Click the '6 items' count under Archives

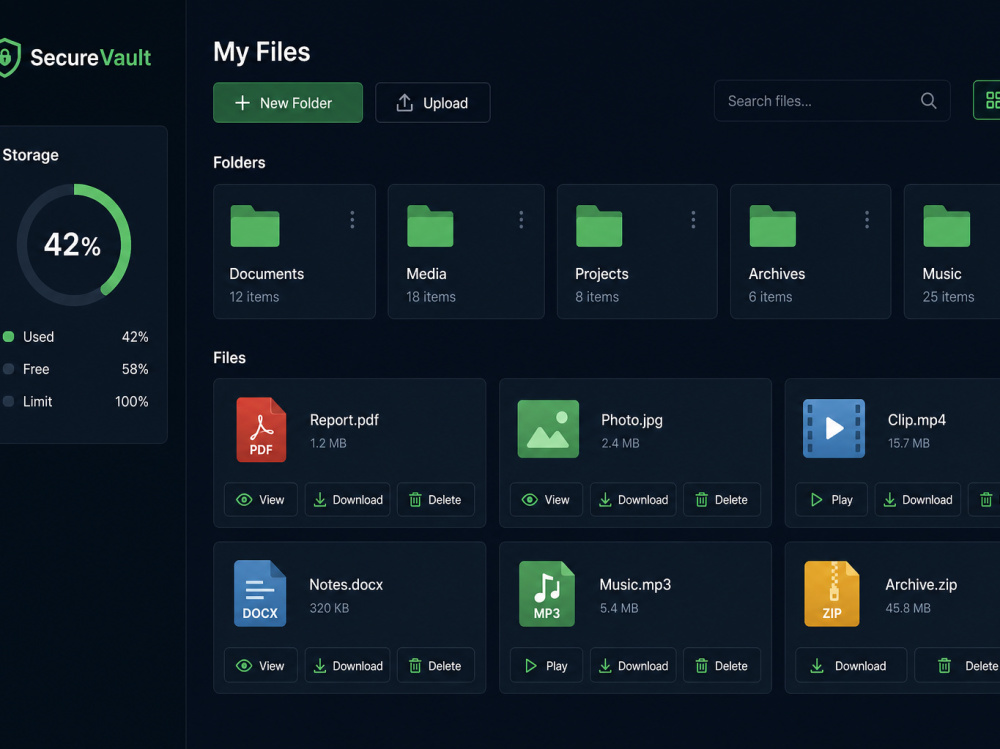coord(770,297)
